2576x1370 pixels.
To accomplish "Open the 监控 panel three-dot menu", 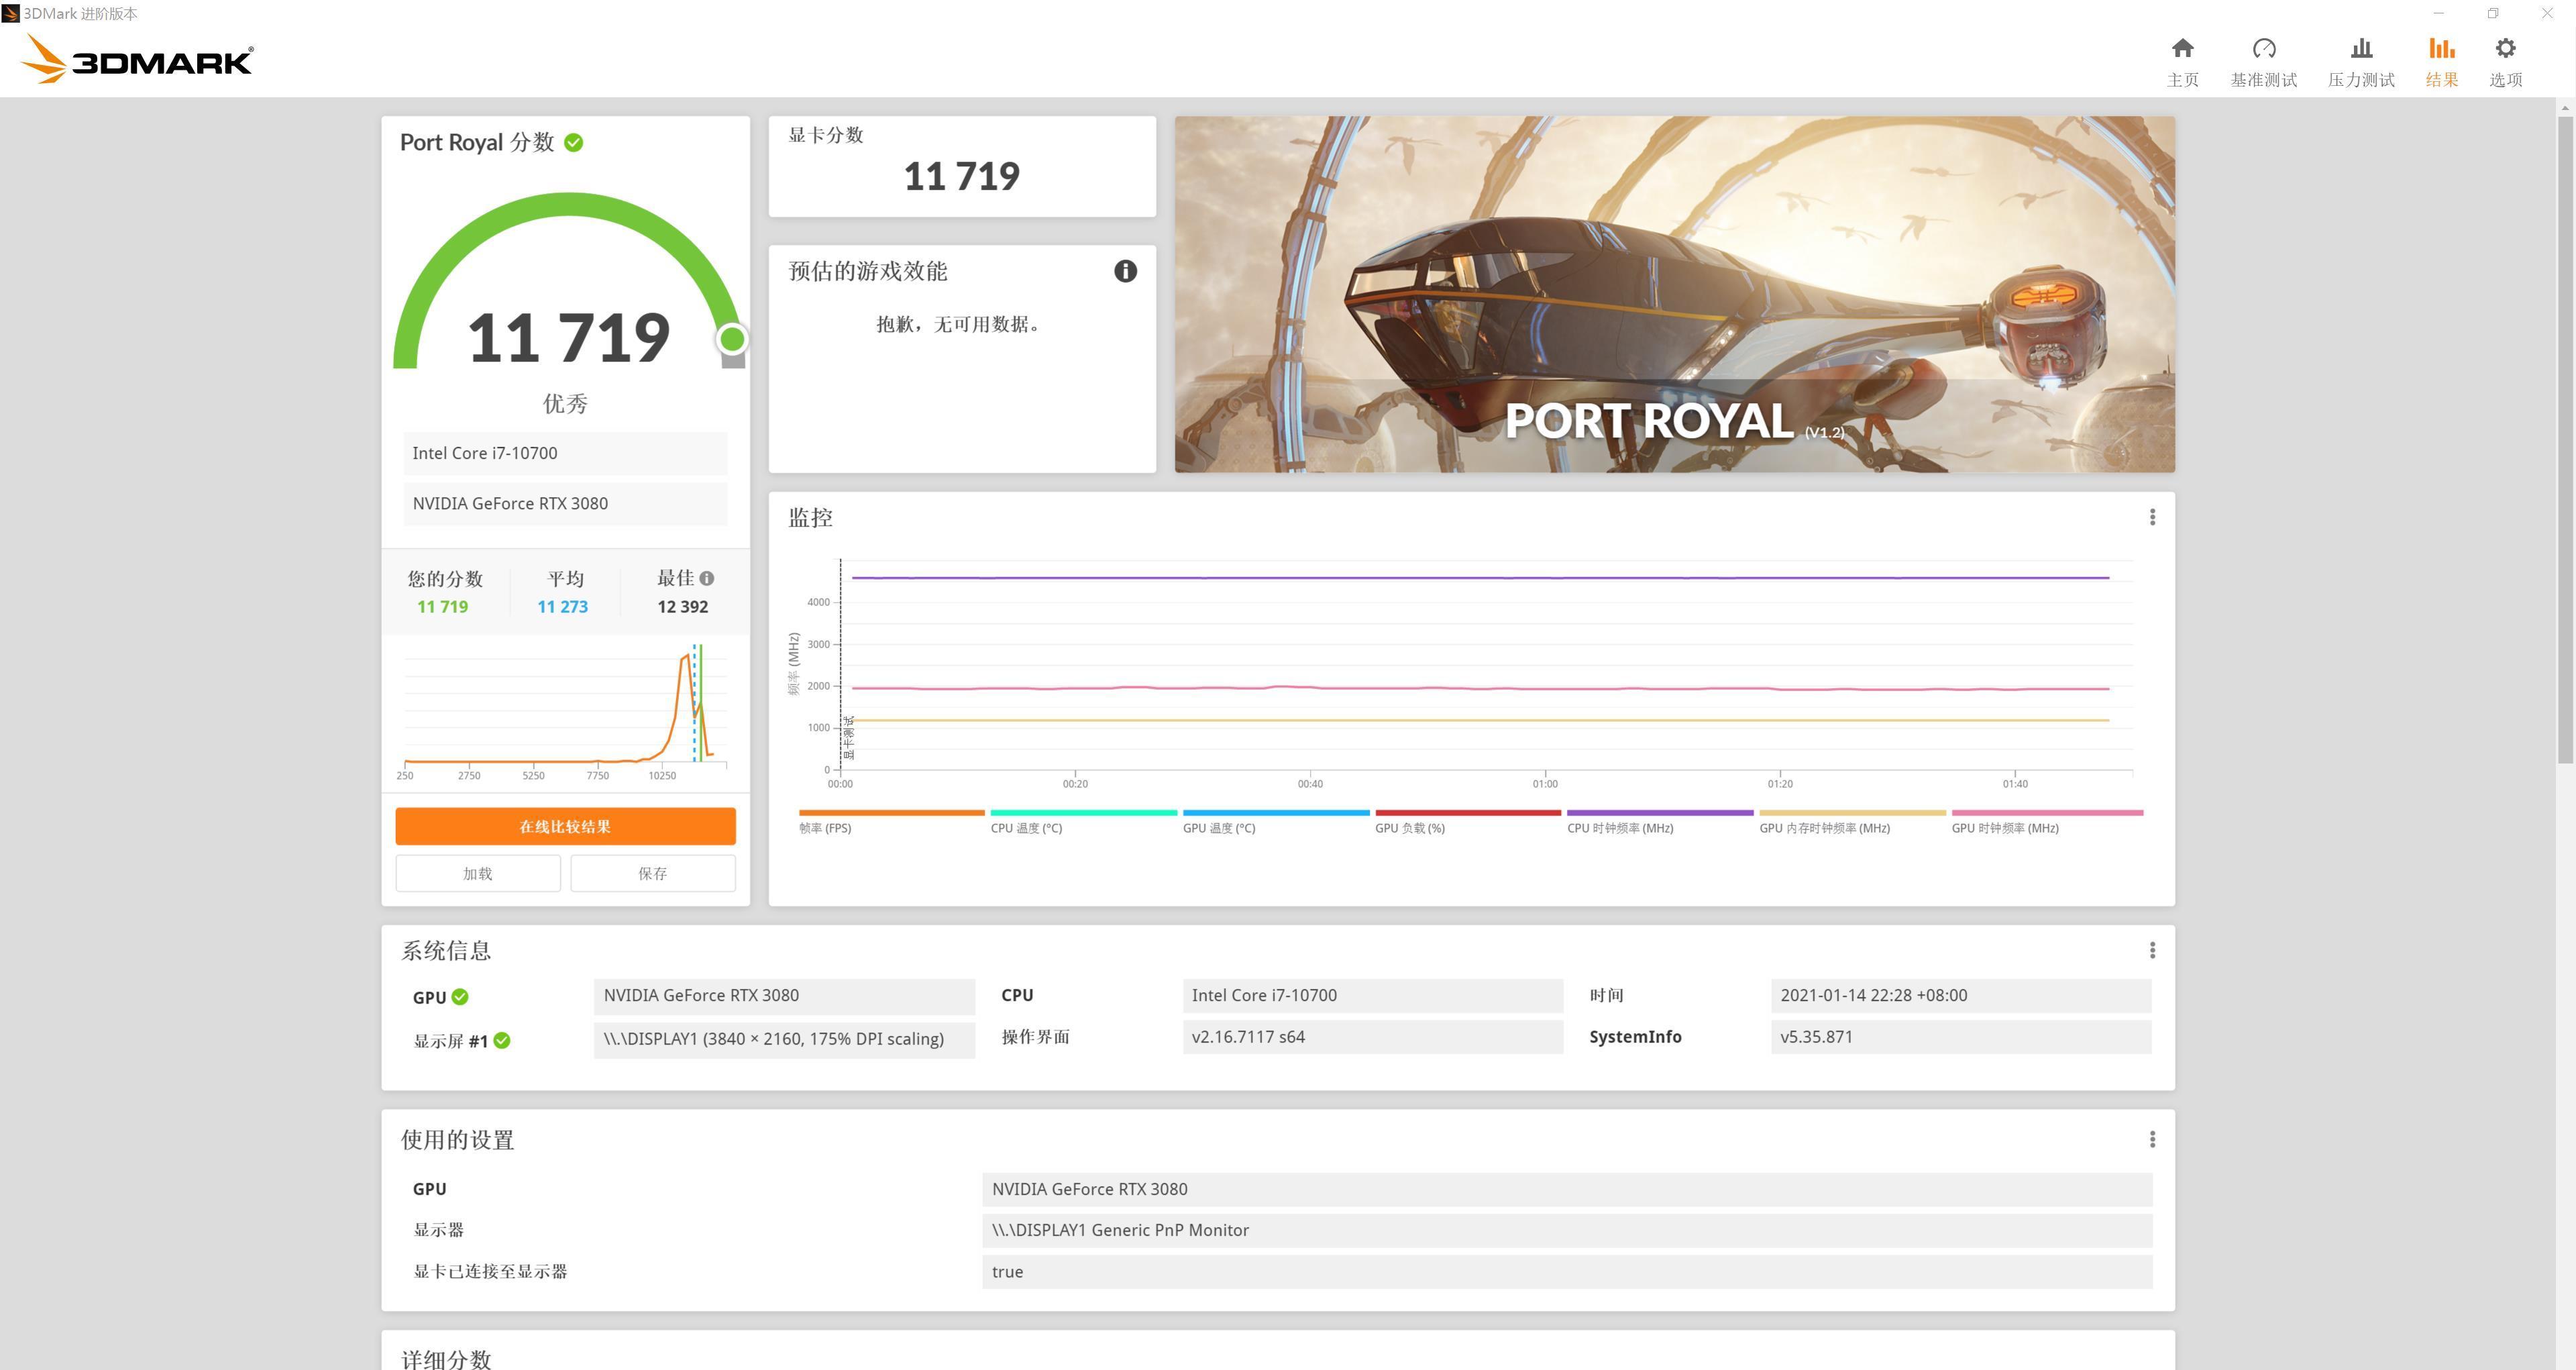I will click(x=2152, y=517).
